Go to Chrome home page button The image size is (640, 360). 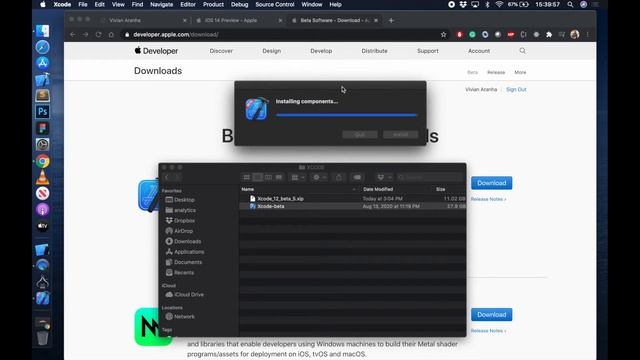pos(111,35)
